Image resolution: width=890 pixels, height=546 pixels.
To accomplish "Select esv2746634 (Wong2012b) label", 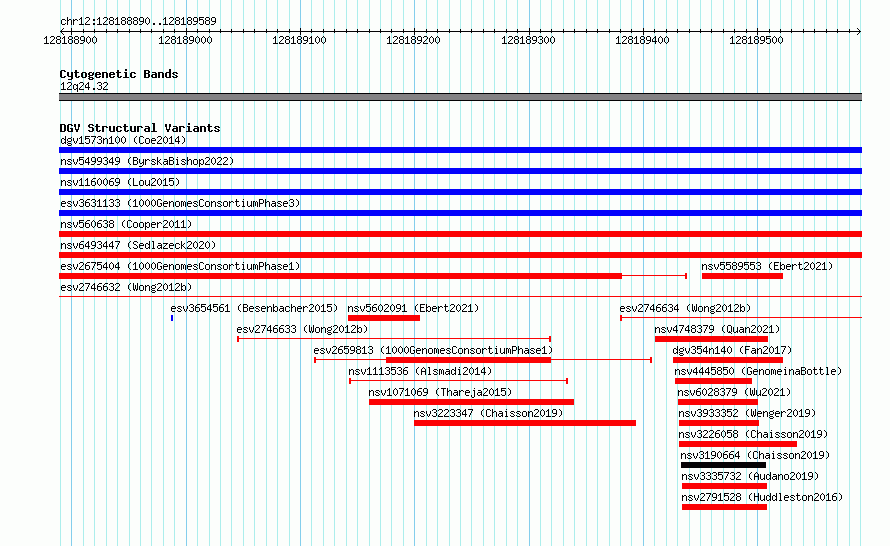I will [x=685, y=308].
